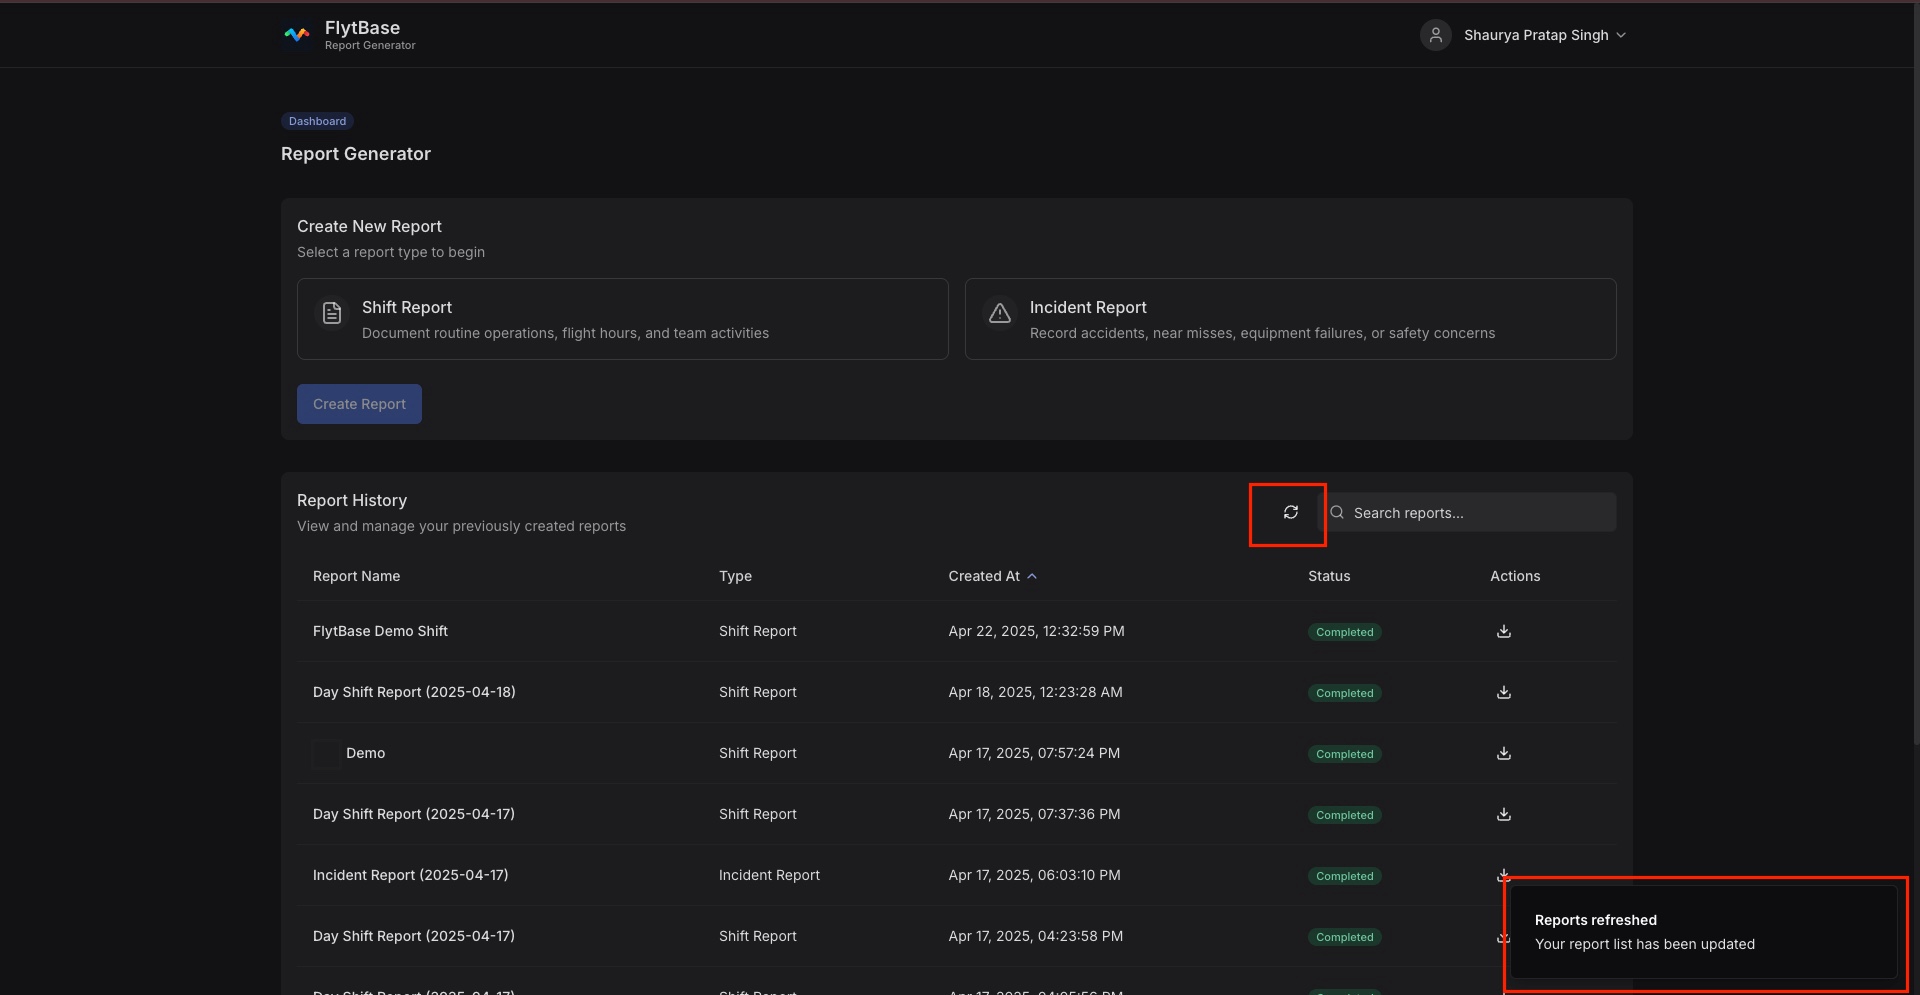The image size is (1920, 995).
Task: Click the Shift Report document icon
Action: pyautogui.click(x=332, y=314)
